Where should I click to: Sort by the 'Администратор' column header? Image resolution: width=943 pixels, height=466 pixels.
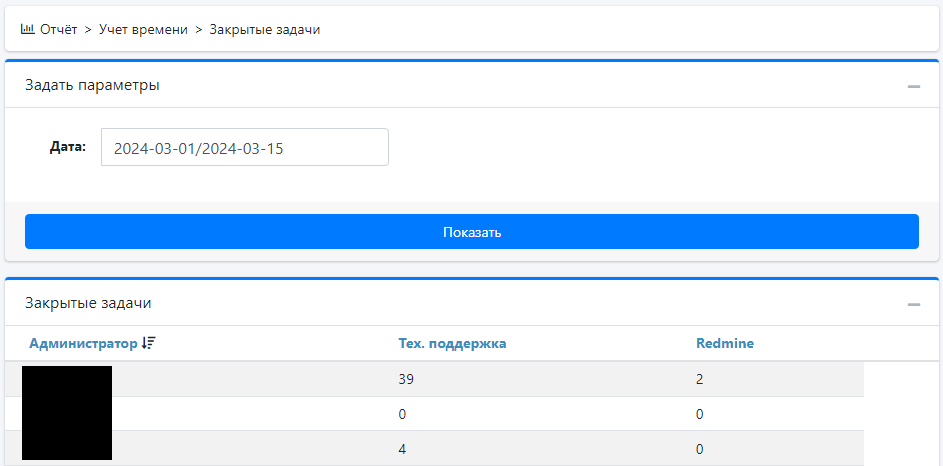[83, 343]
